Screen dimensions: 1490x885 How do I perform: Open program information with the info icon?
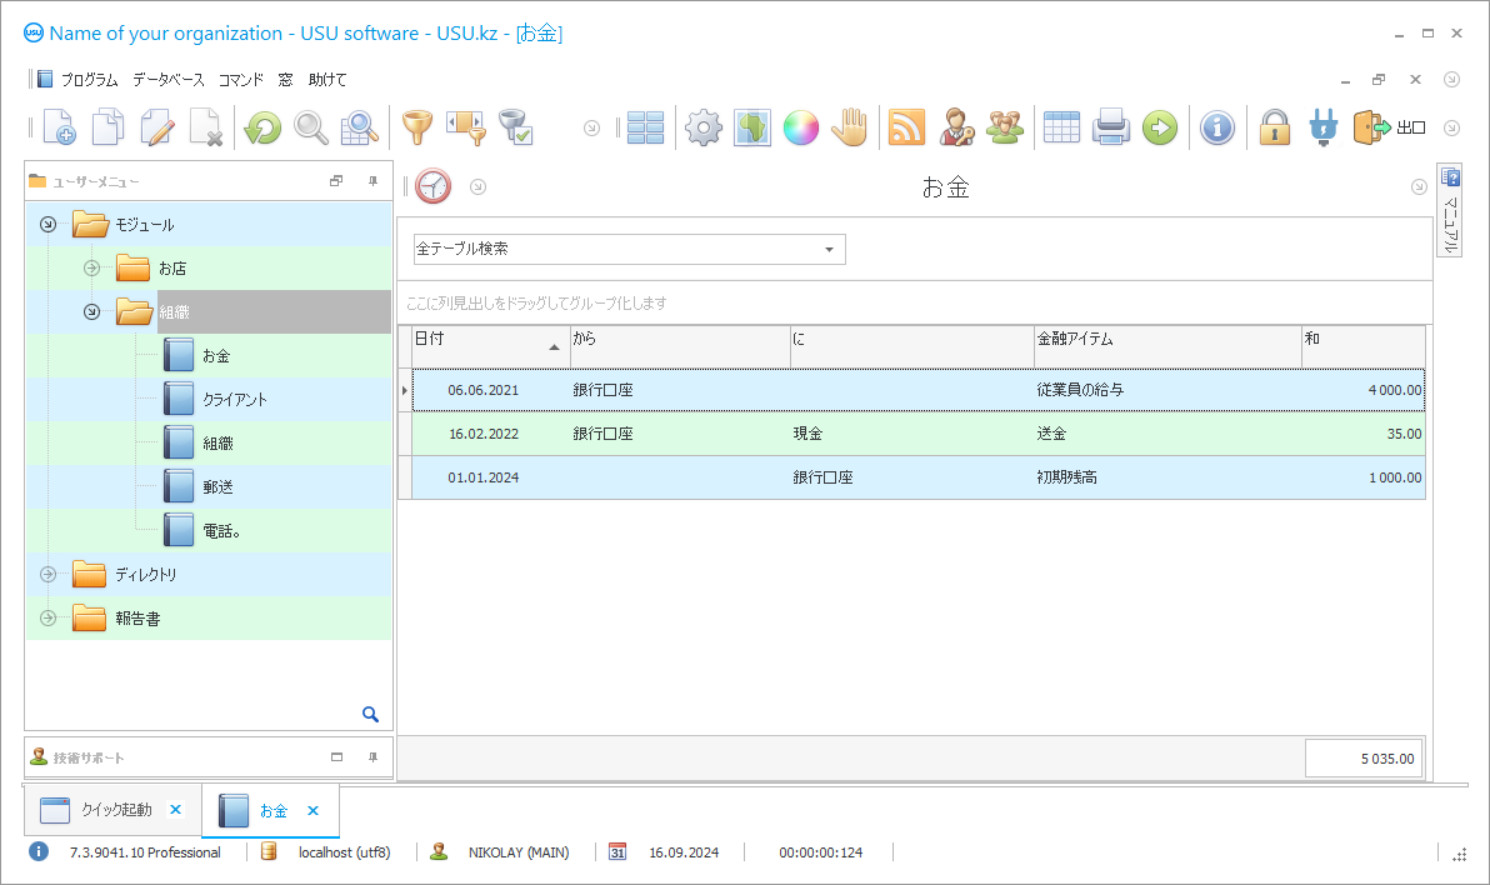click(x=1217, y=127)
